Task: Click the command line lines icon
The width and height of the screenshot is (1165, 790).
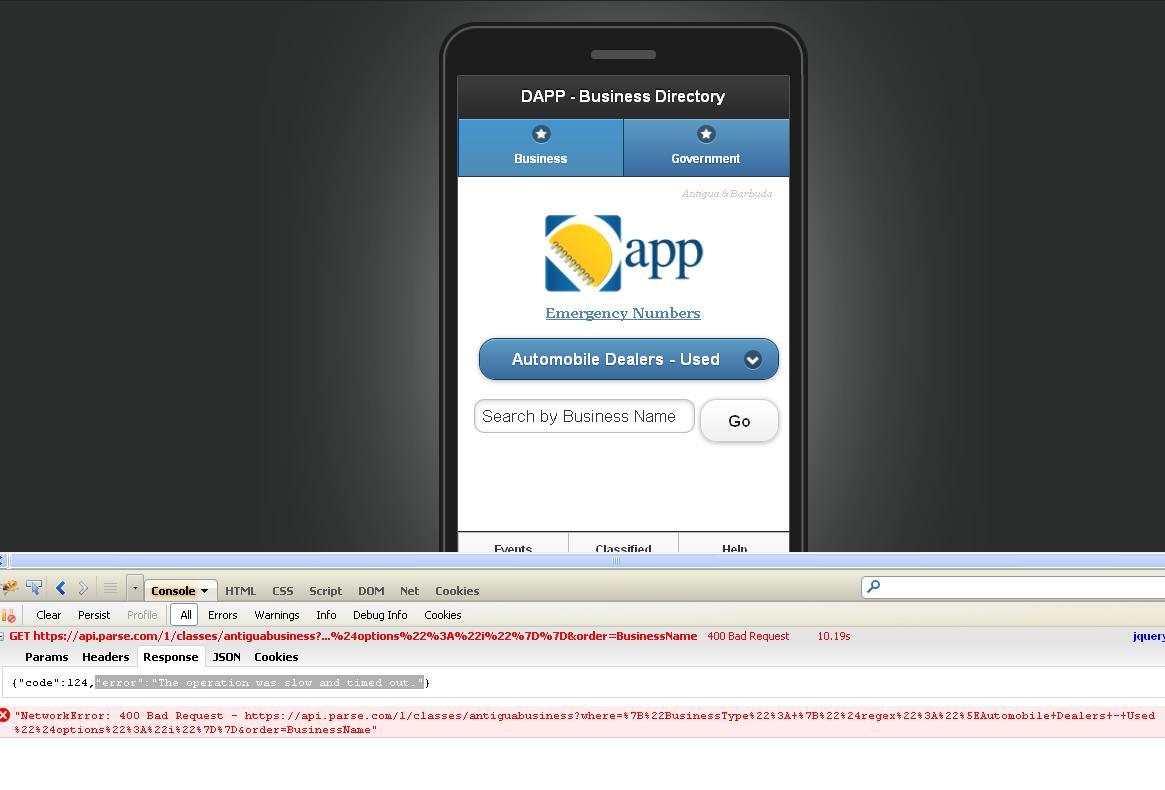Action: click(x=110, y=589)
